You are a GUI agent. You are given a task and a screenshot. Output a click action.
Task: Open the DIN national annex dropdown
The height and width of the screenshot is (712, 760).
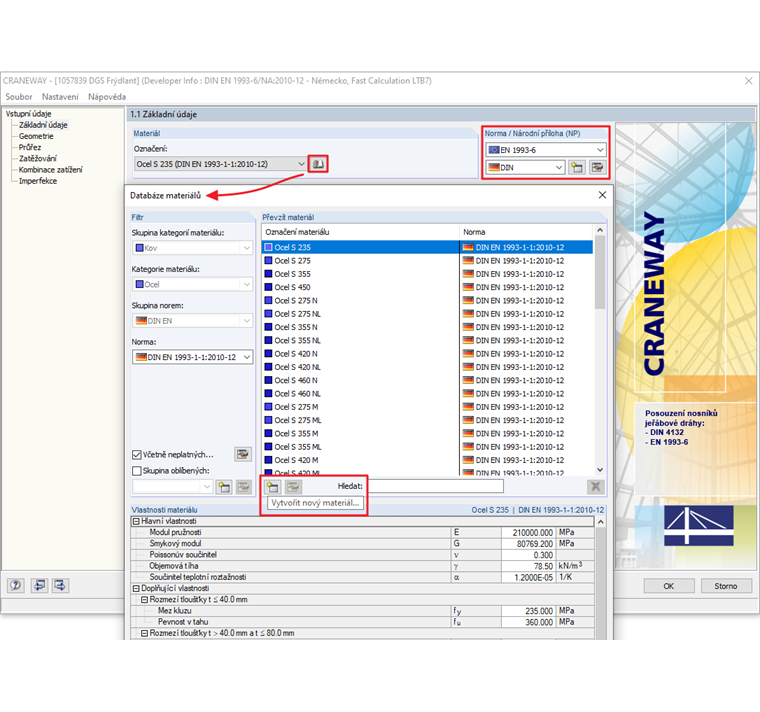tap(559, 168)
